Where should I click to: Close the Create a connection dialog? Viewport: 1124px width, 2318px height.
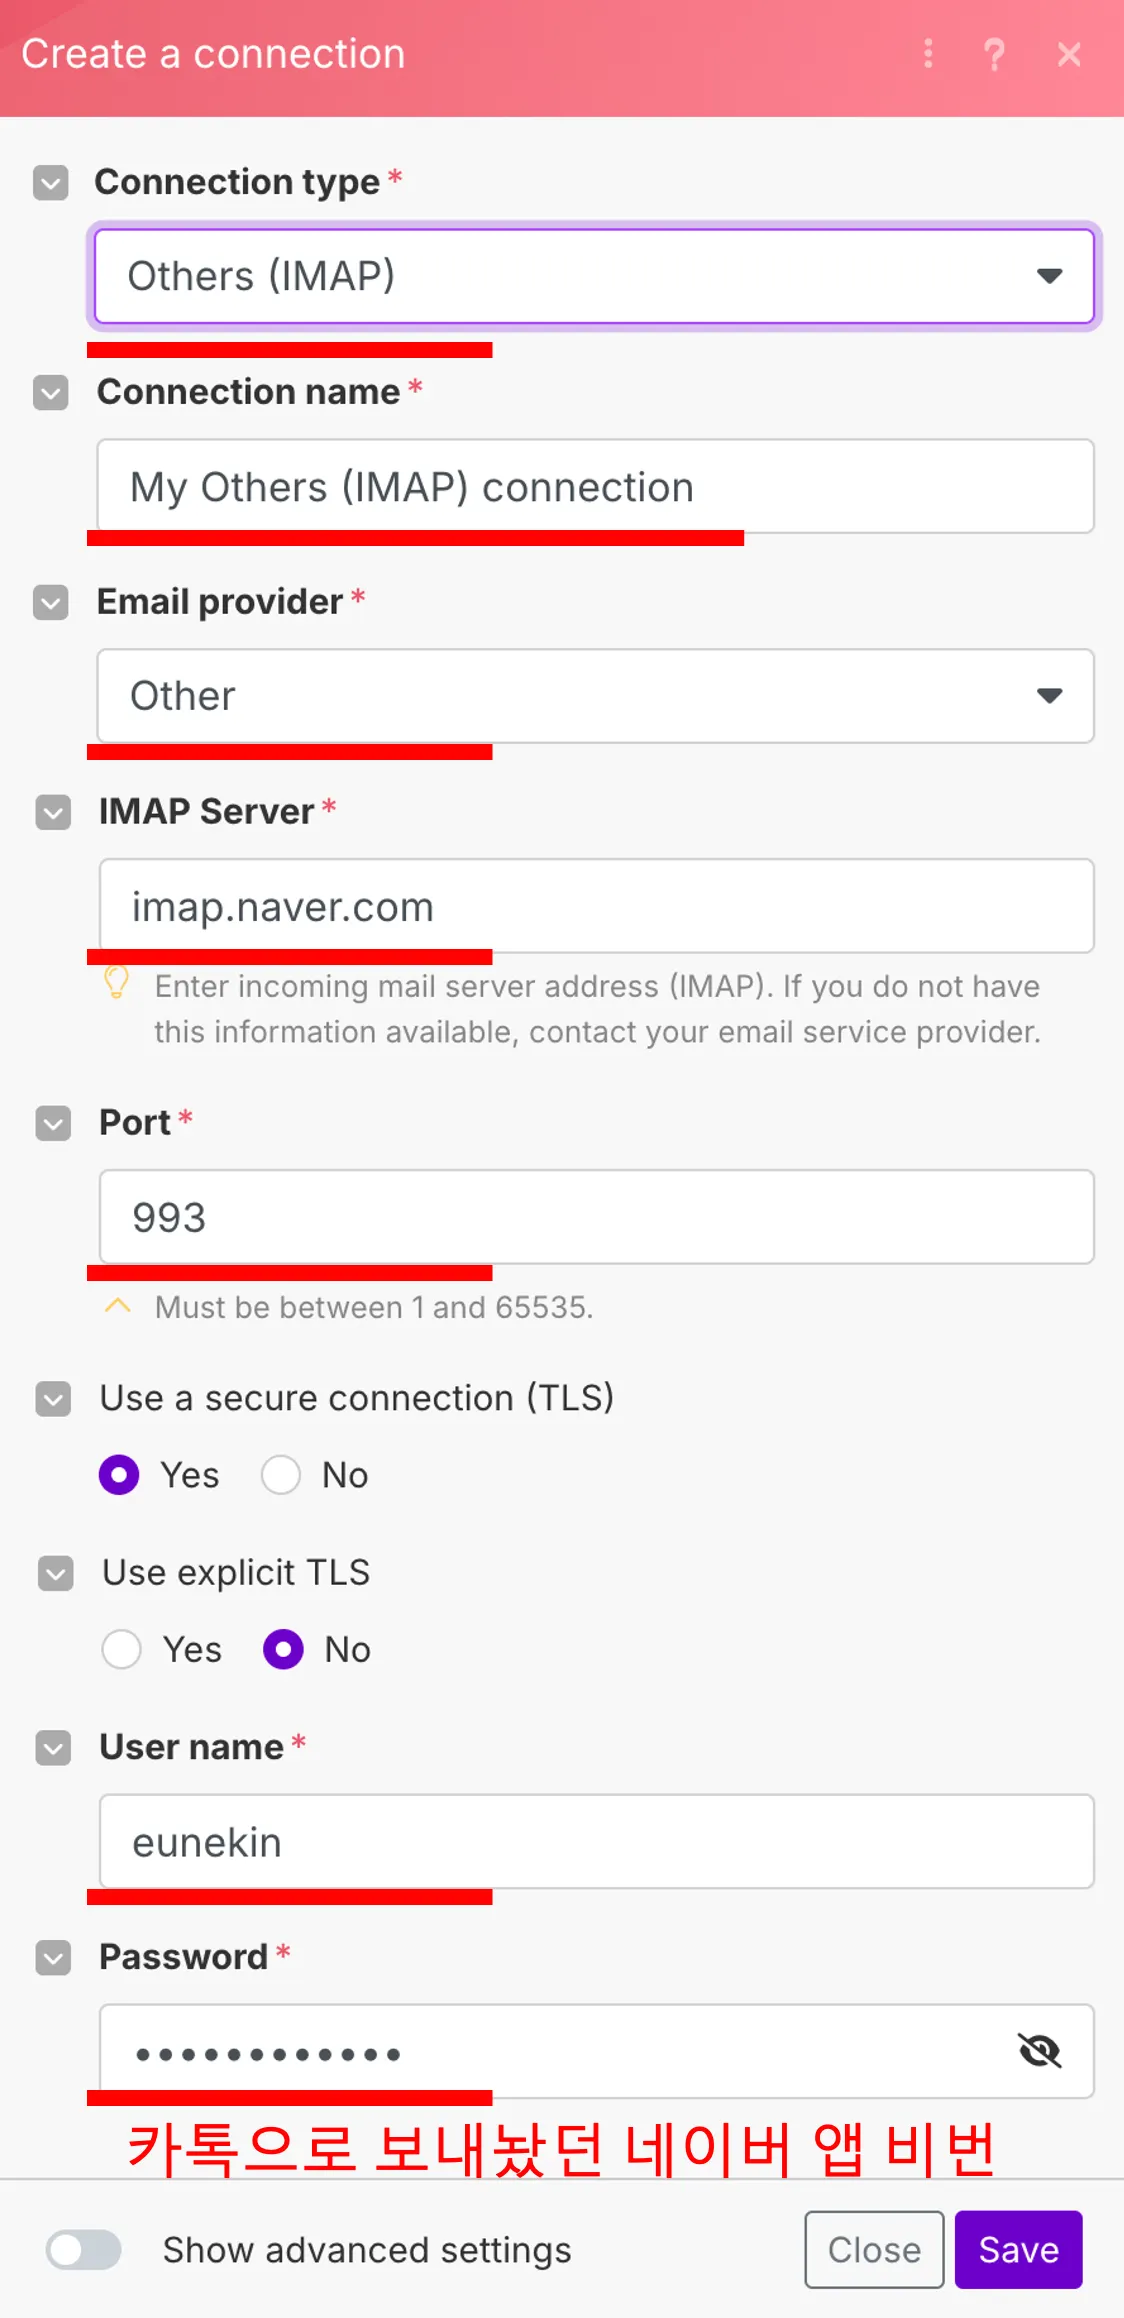click(1069, 54)
